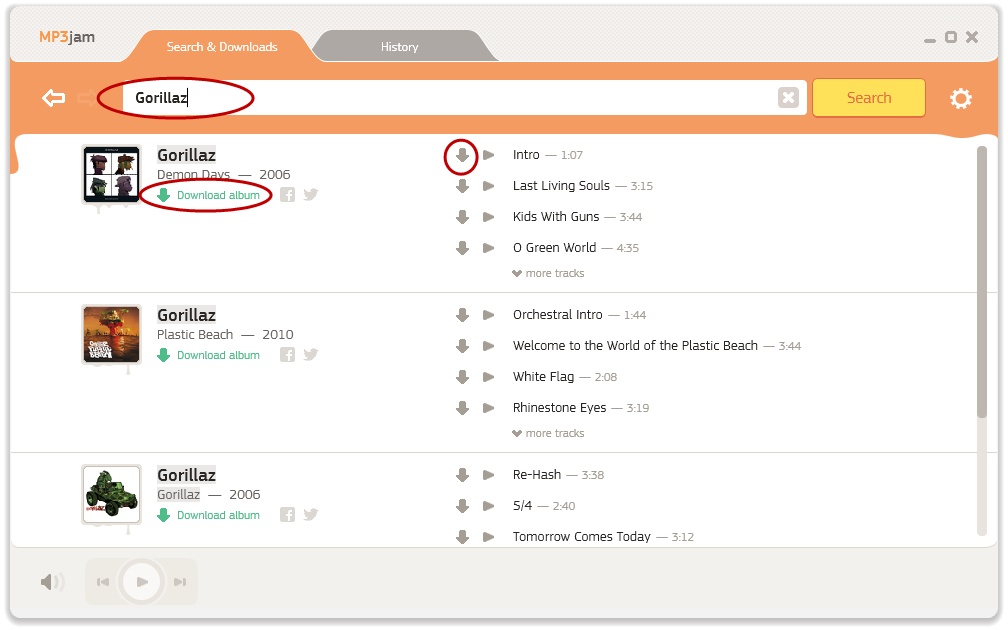
Task: Open the Demon Days cover thumbnail
Action: [x=111, y=174]
